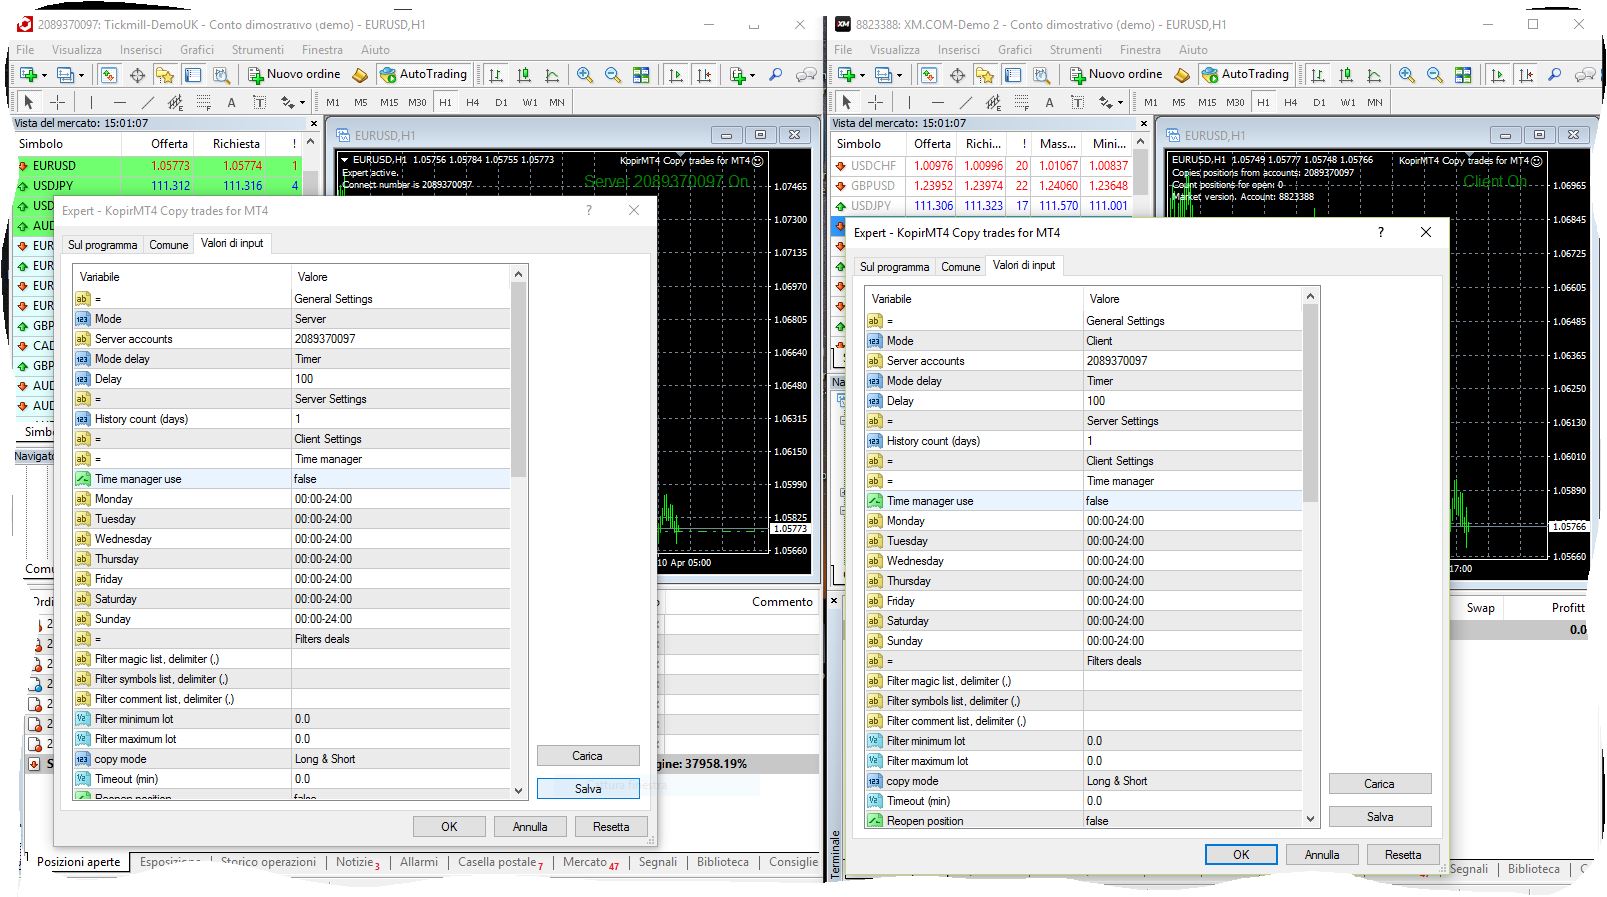Image resolution: width=1607 pixels, height=897 pixels.
Task: Toggle chart auto scroll in Tickmill toolbar
Action: (676, 75)
